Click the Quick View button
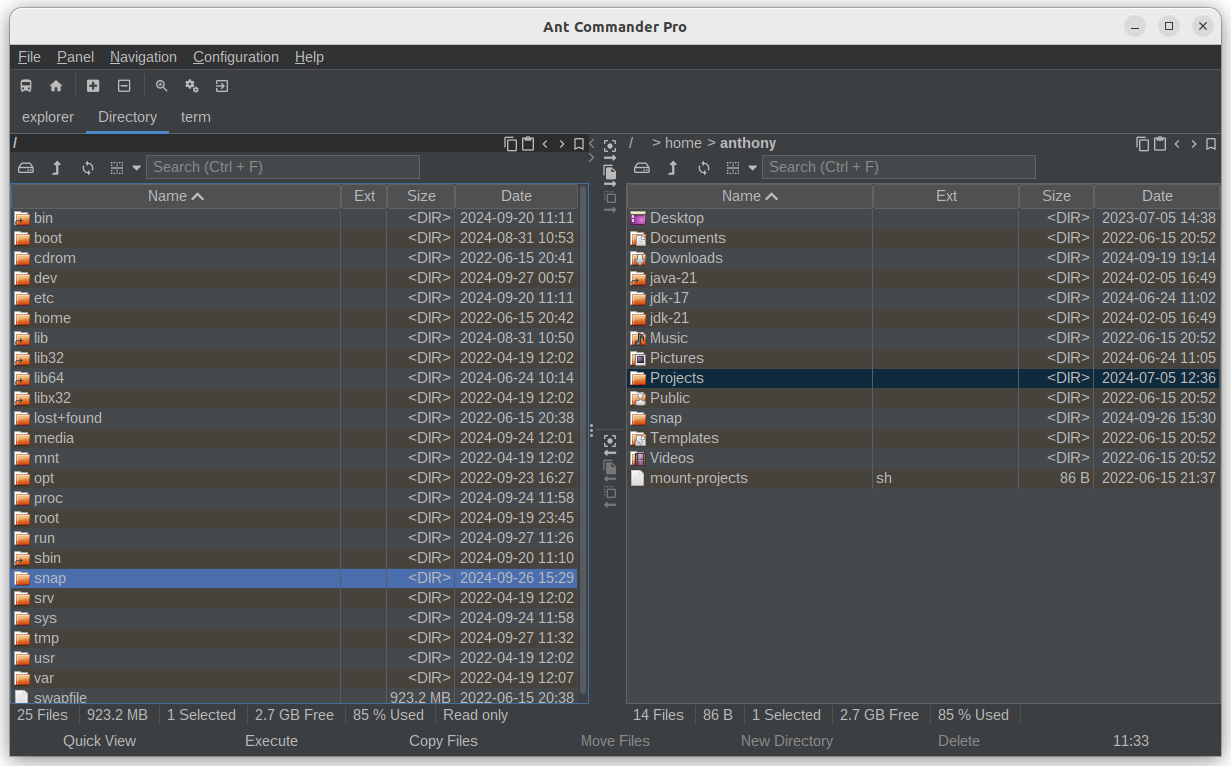1231x766 pixels. pyautogui.click(x=99, y=741)
